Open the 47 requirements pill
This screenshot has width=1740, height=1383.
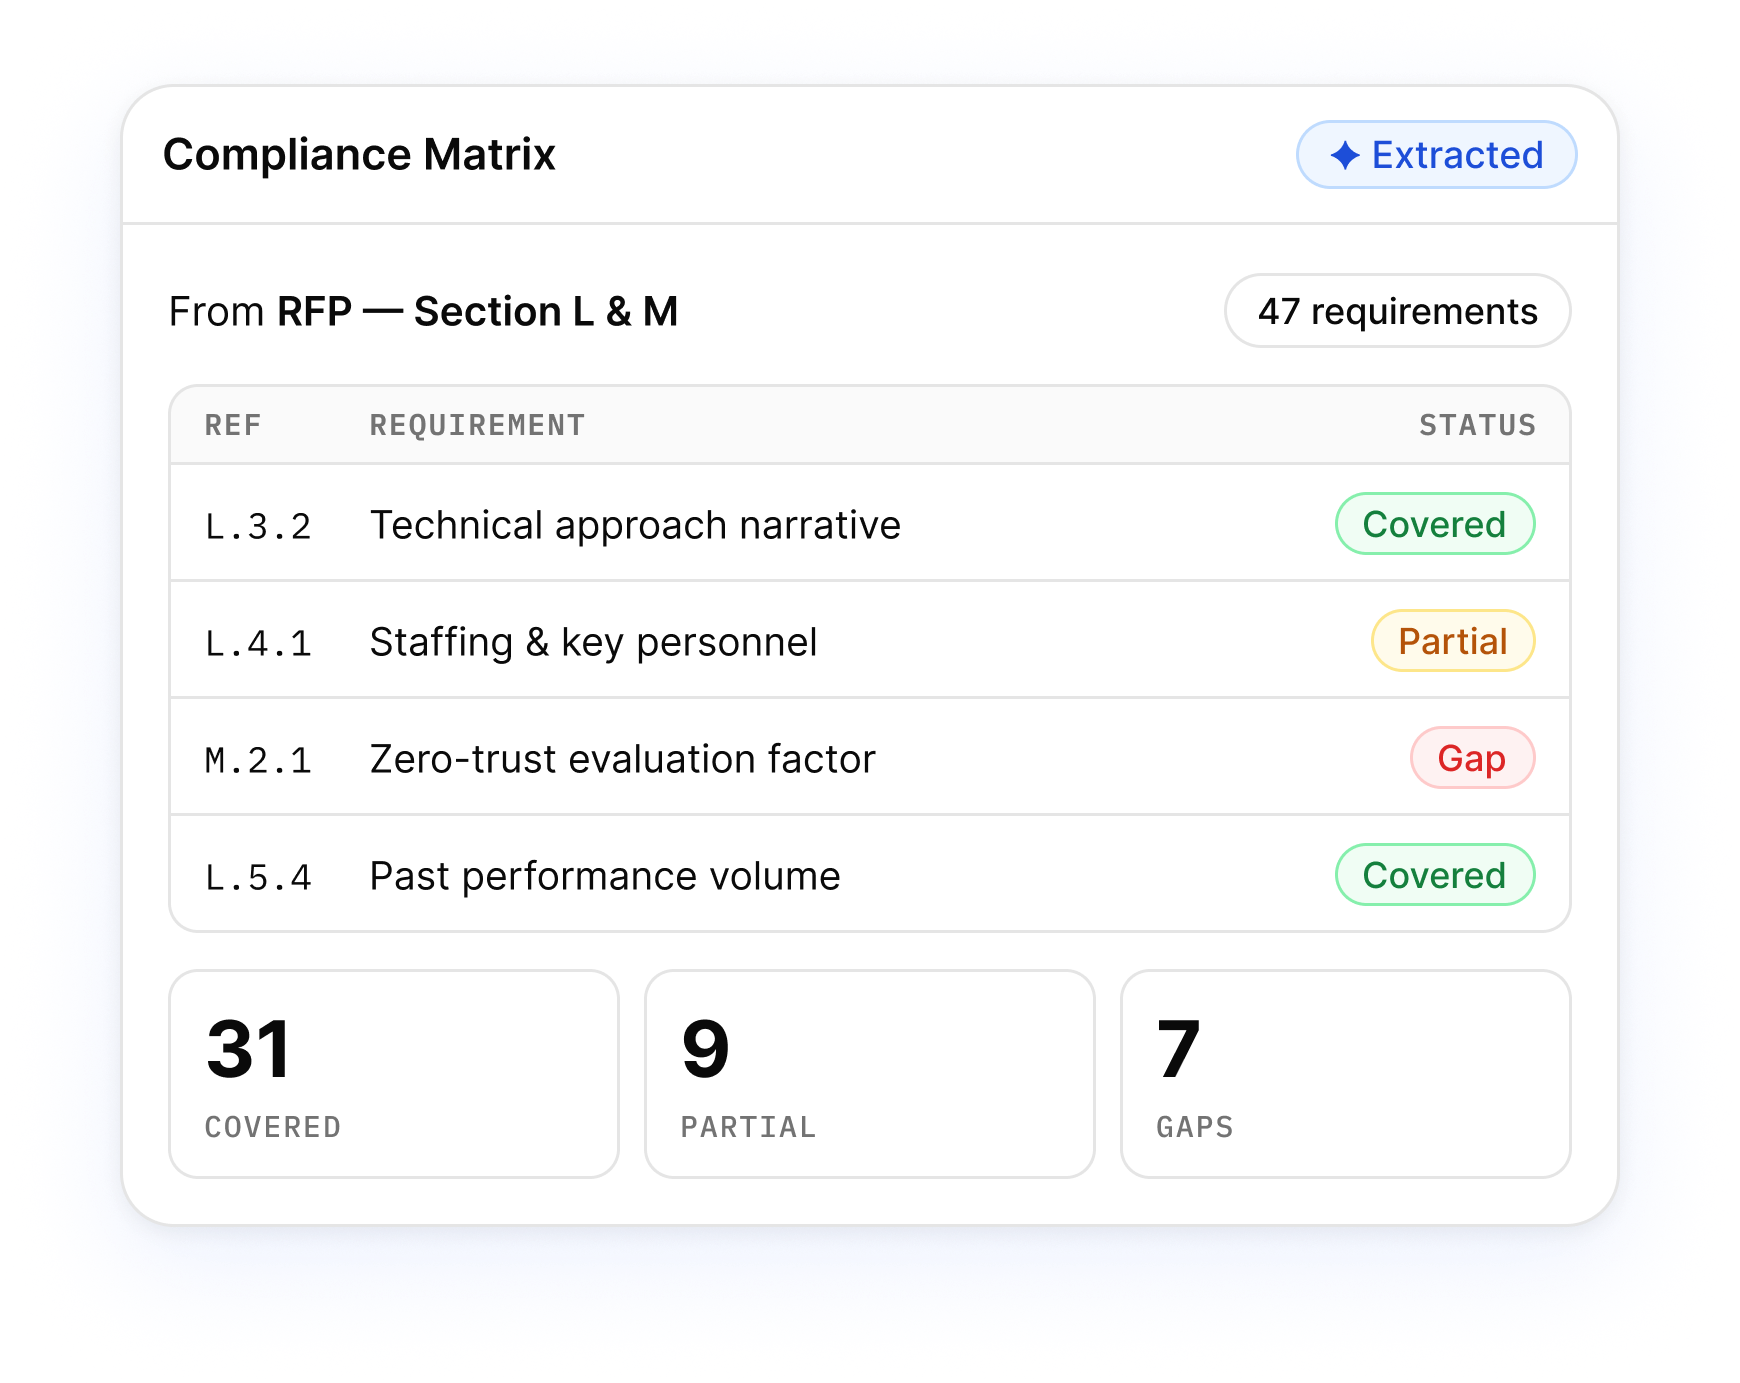click(x=1397, y=311)
